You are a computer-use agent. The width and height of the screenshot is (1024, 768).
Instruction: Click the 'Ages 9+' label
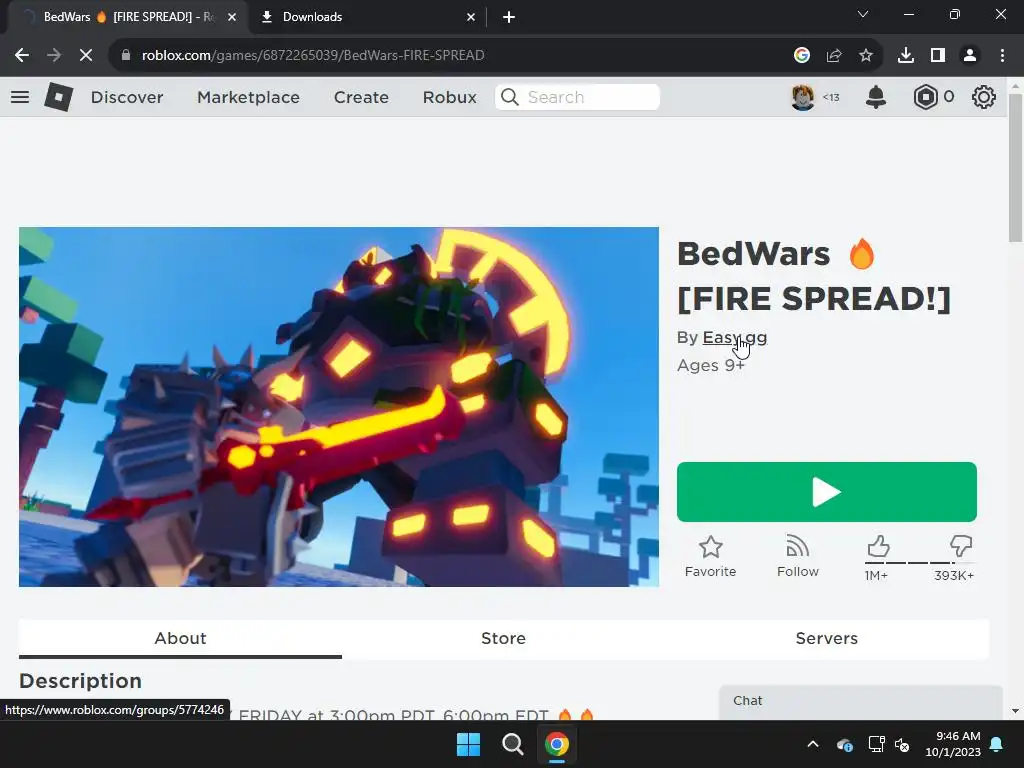coord(711,365)
